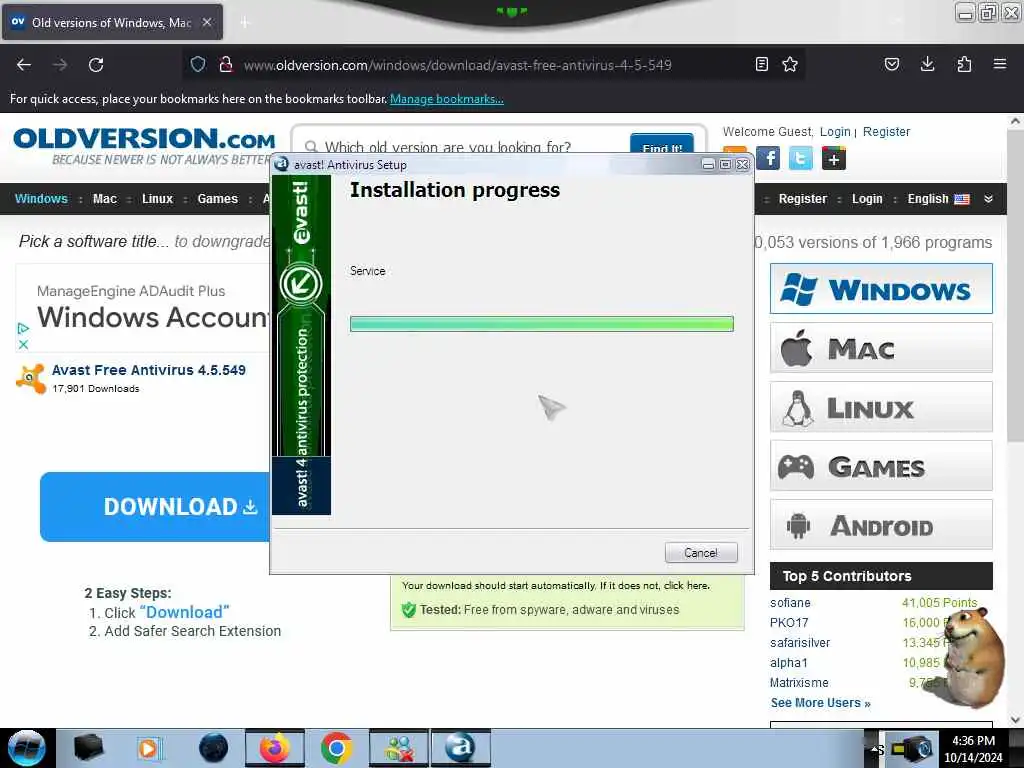
Task: Close the ad with the X icon
Action: pos(23,344)
